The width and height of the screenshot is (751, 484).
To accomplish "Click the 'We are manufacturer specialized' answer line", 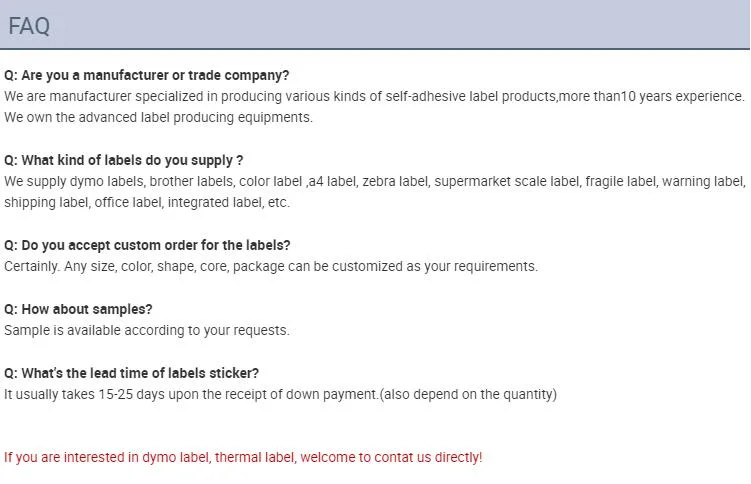I will pyautogui.click(x=374, y=96).
